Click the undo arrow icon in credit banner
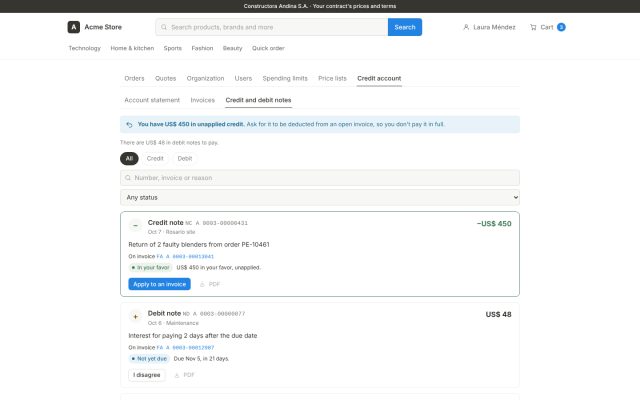Screen dimensions: 640x400 point(129,124)
